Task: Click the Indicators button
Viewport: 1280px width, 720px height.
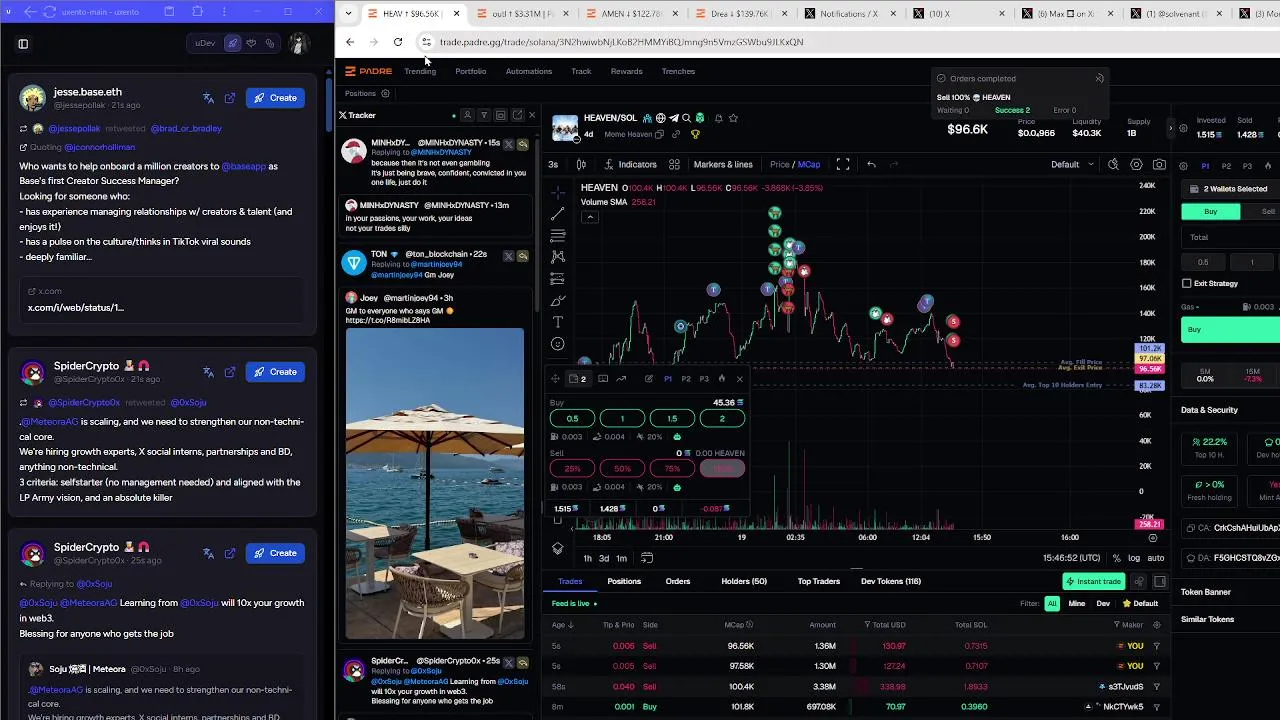Action: coord(630,165)
